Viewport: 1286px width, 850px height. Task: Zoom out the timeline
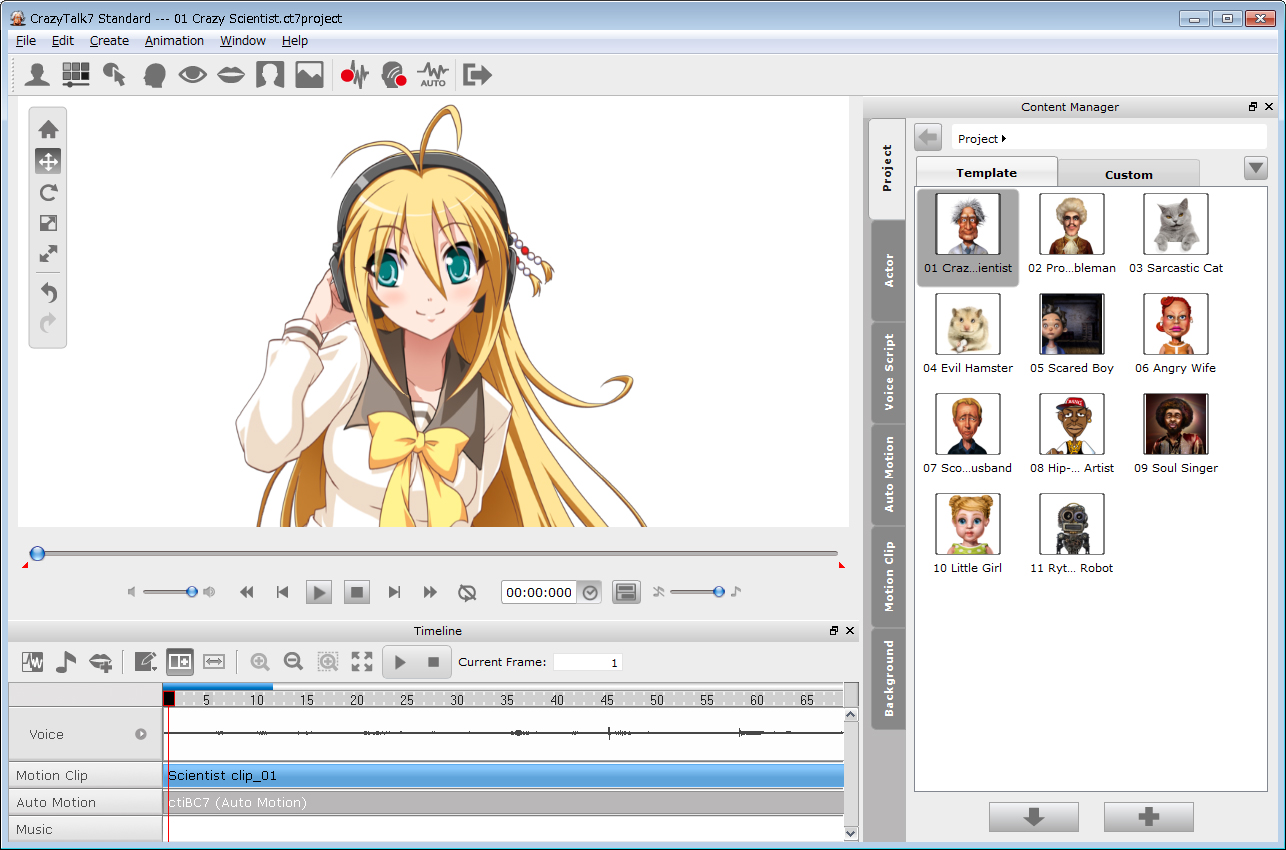[293, 662]
